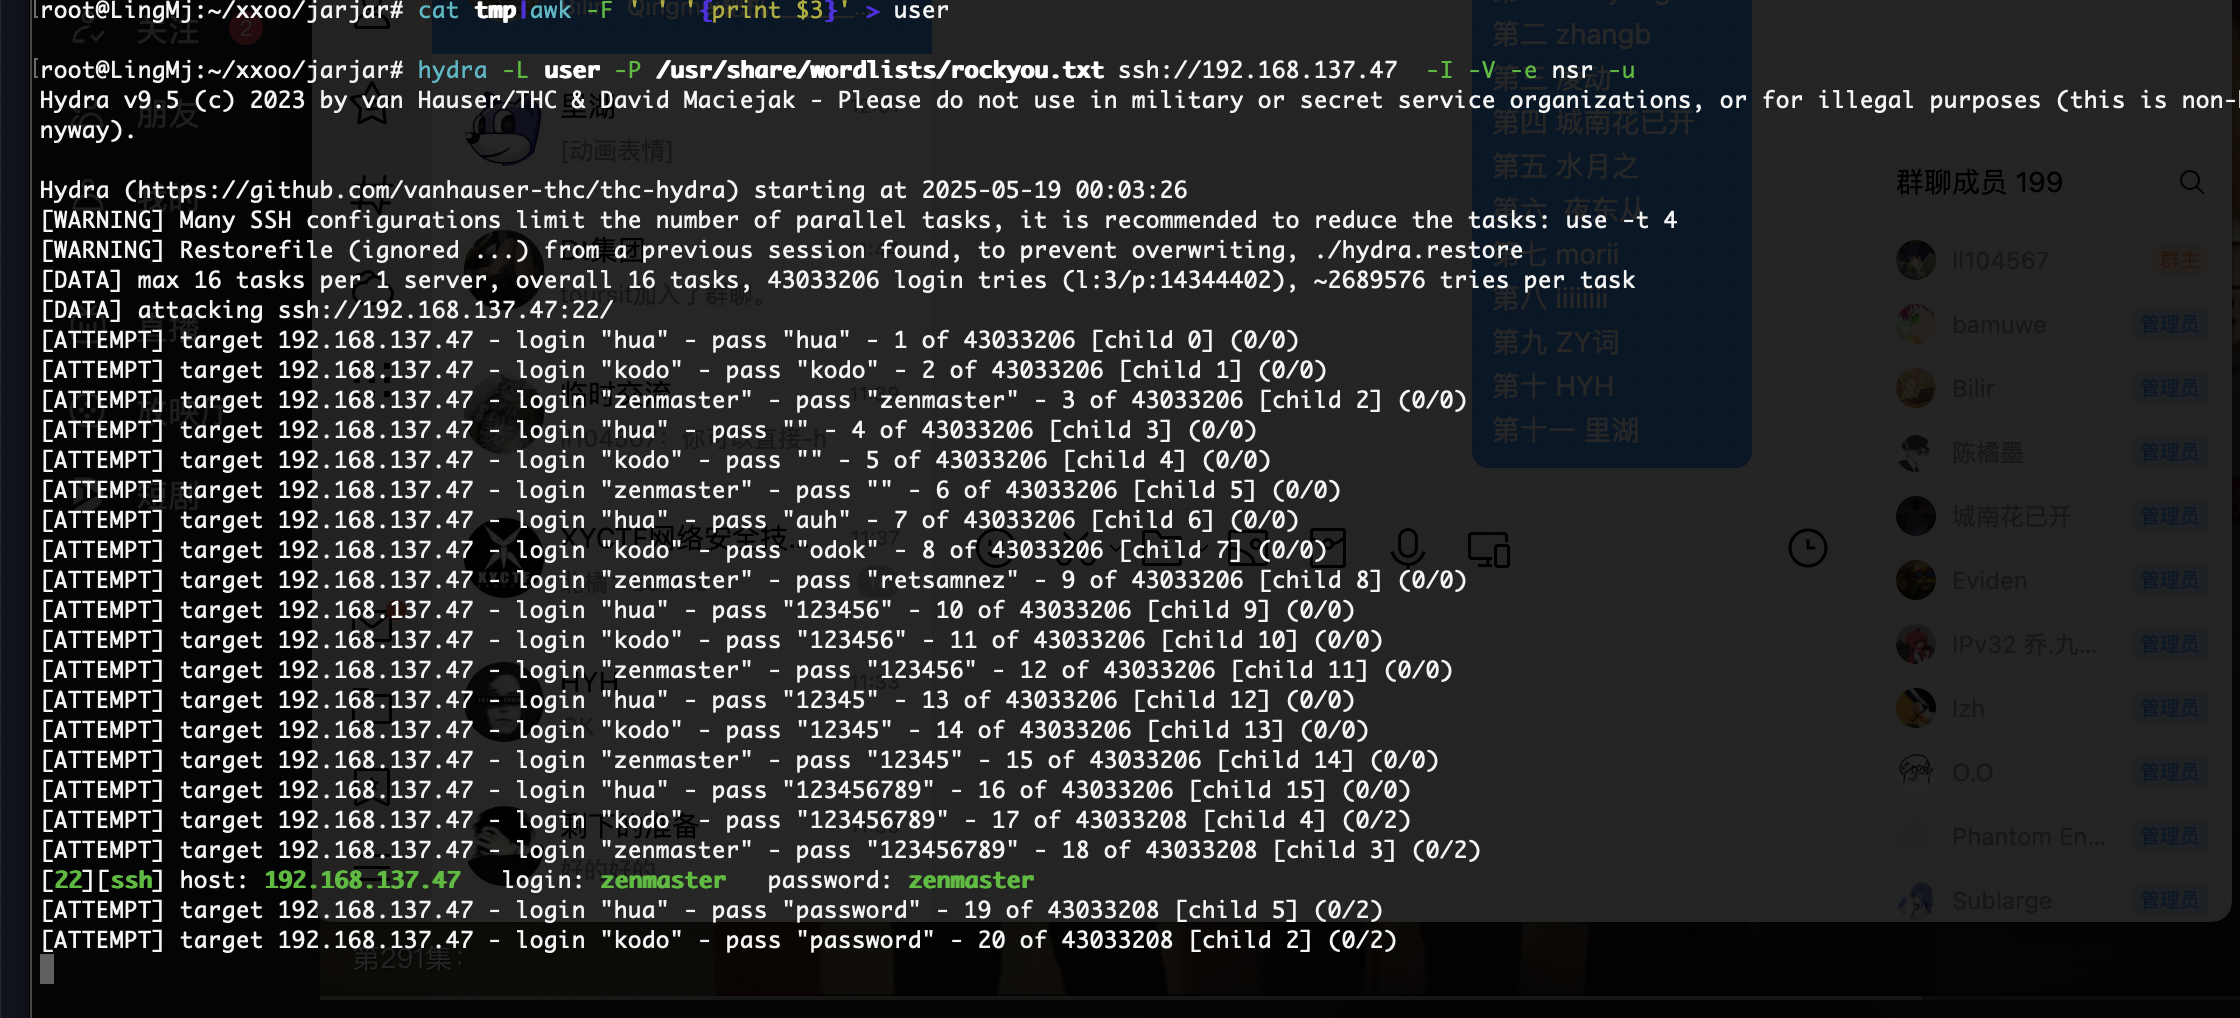Click ./hydra.restore path in warning line
2240x1018 pixels.
point(1419,250)
